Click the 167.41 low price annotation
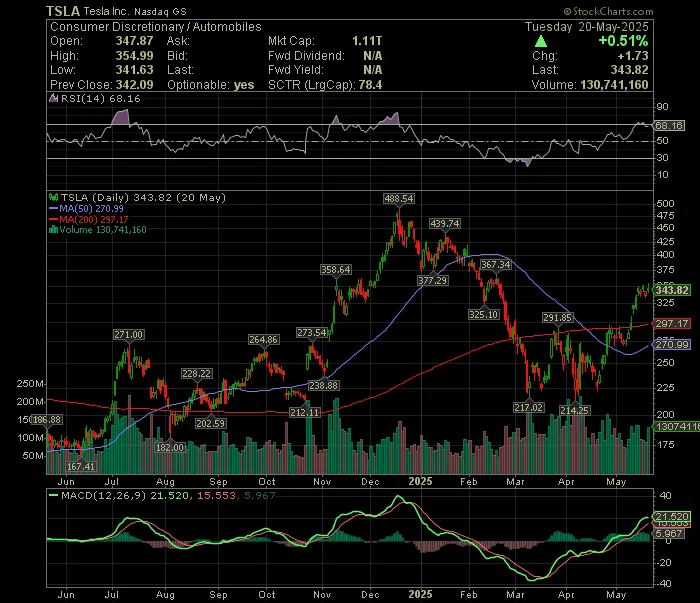Image resolution: width=700 pixels, height=603 pixels. (81, 466)
